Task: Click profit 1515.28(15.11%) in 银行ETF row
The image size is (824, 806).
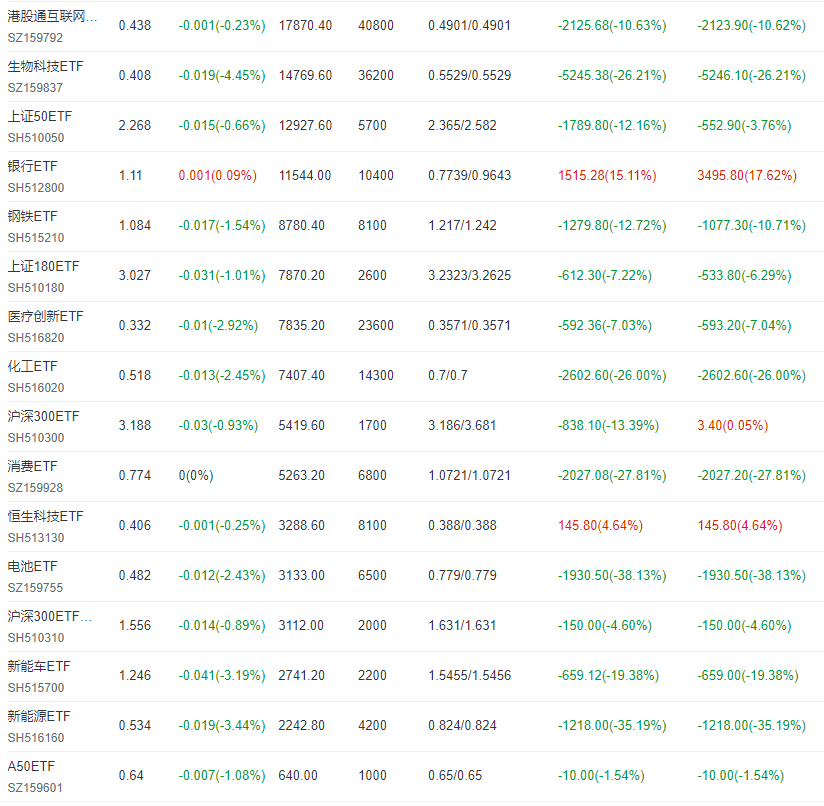Action: tap(607, 175)
